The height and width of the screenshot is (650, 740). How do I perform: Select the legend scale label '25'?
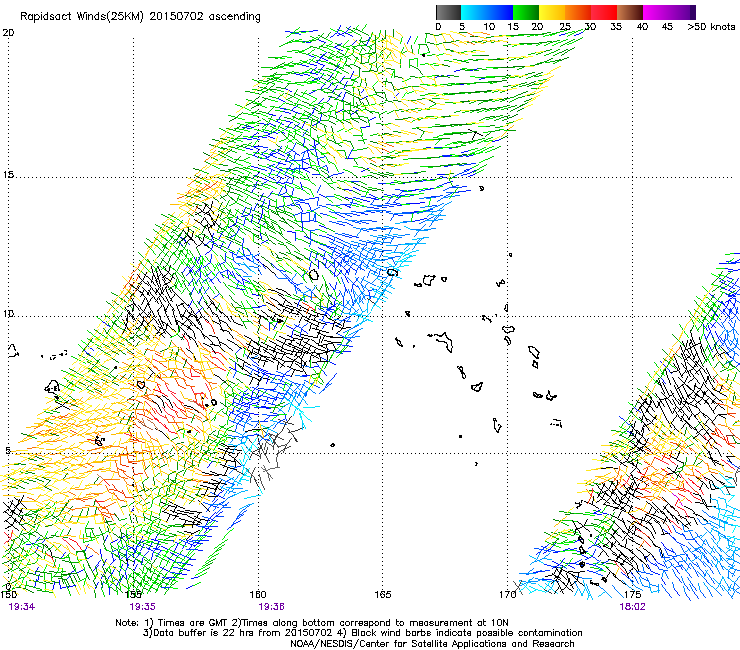[565, 27]
